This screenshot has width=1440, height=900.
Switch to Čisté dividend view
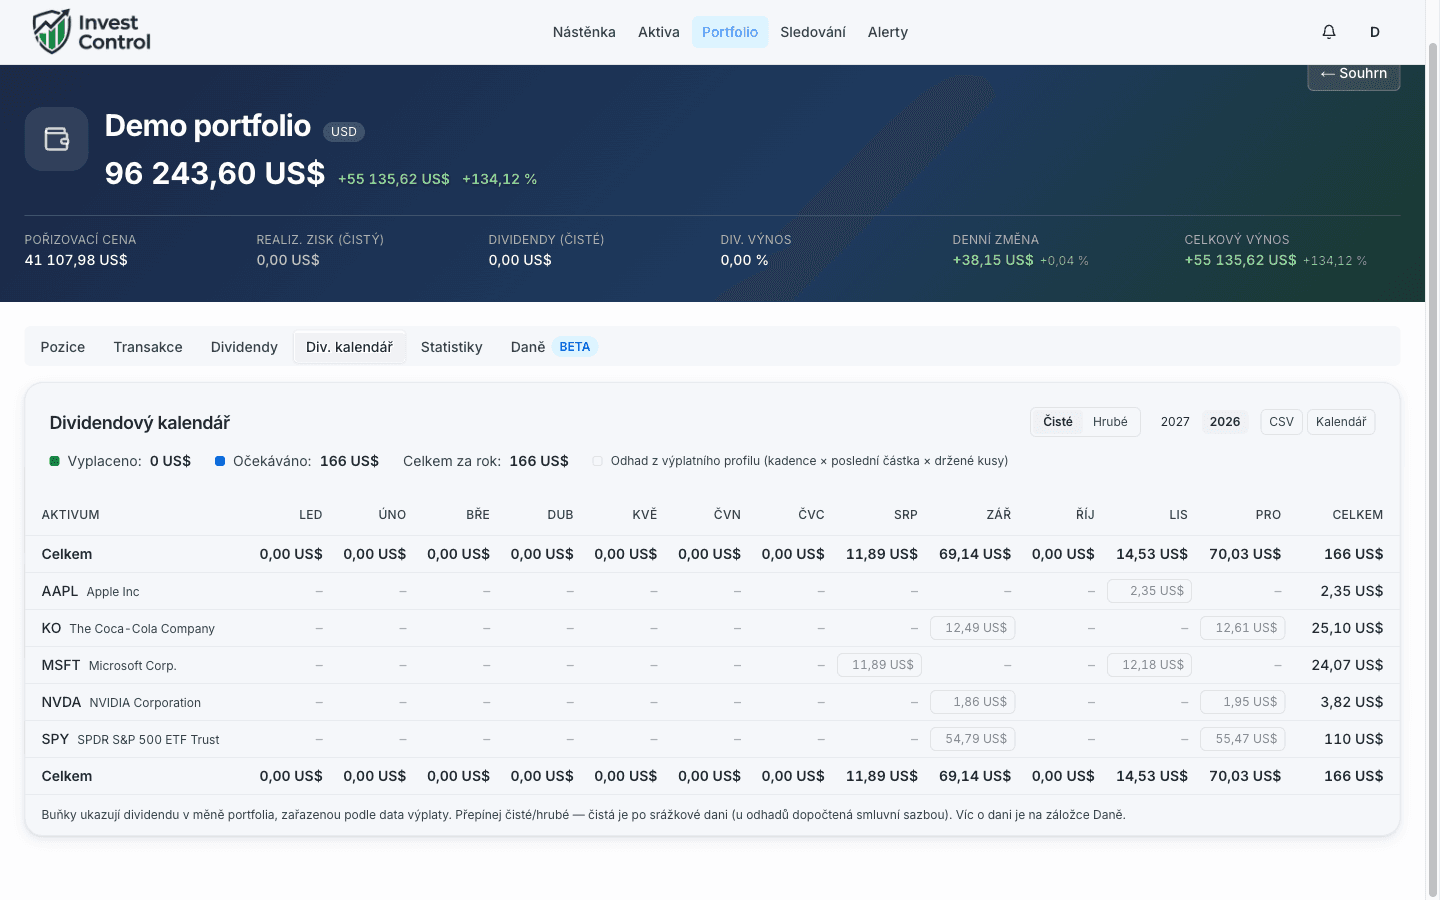pos(1058,422)
